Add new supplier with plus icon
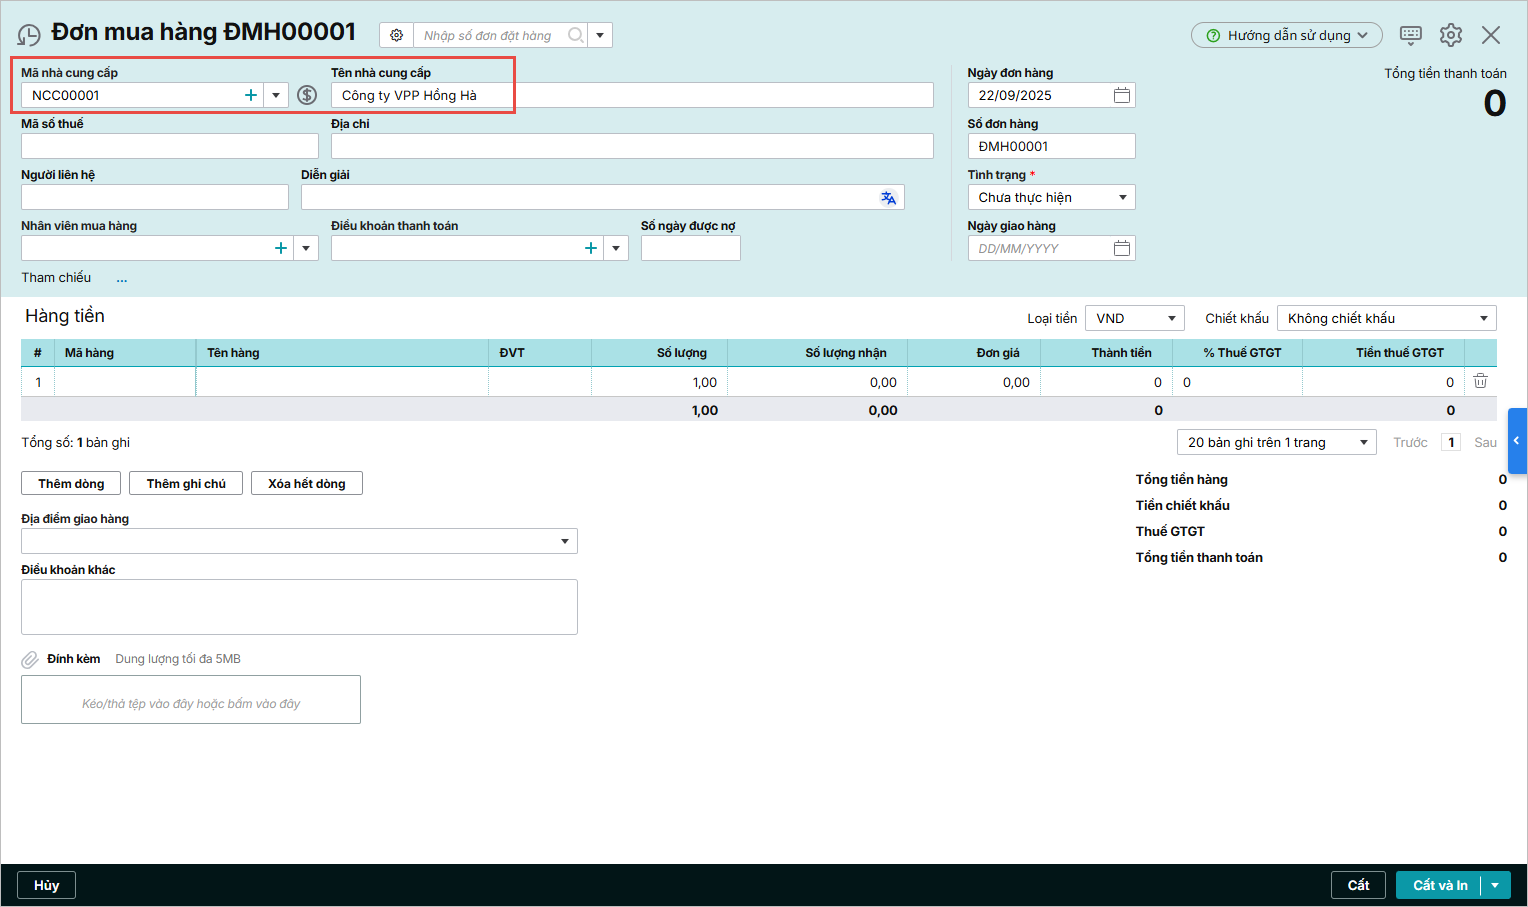 point(251,95)
